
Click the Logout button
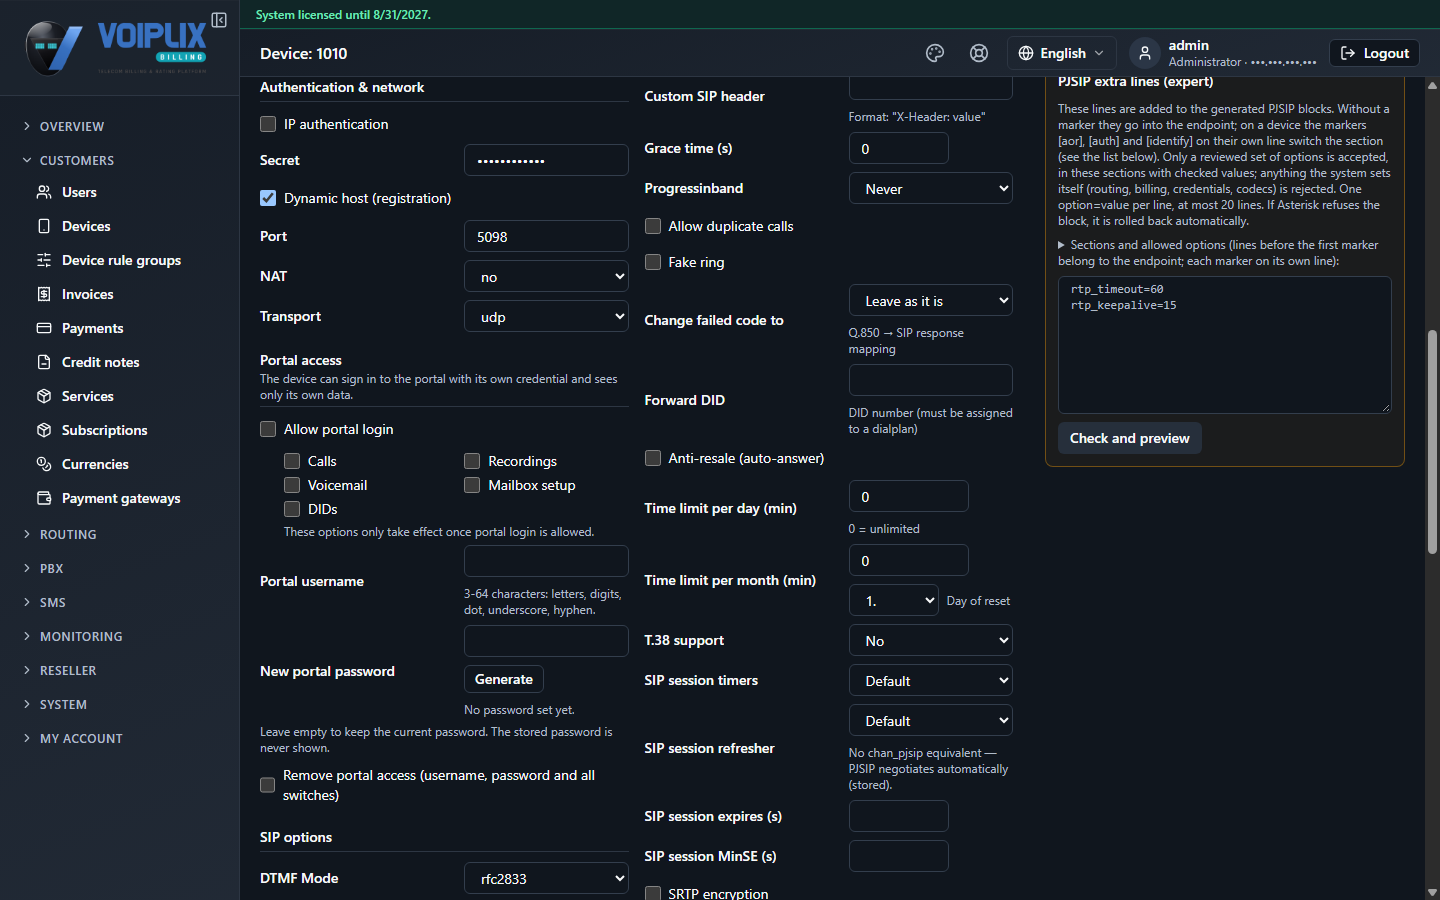(1375, 53)
